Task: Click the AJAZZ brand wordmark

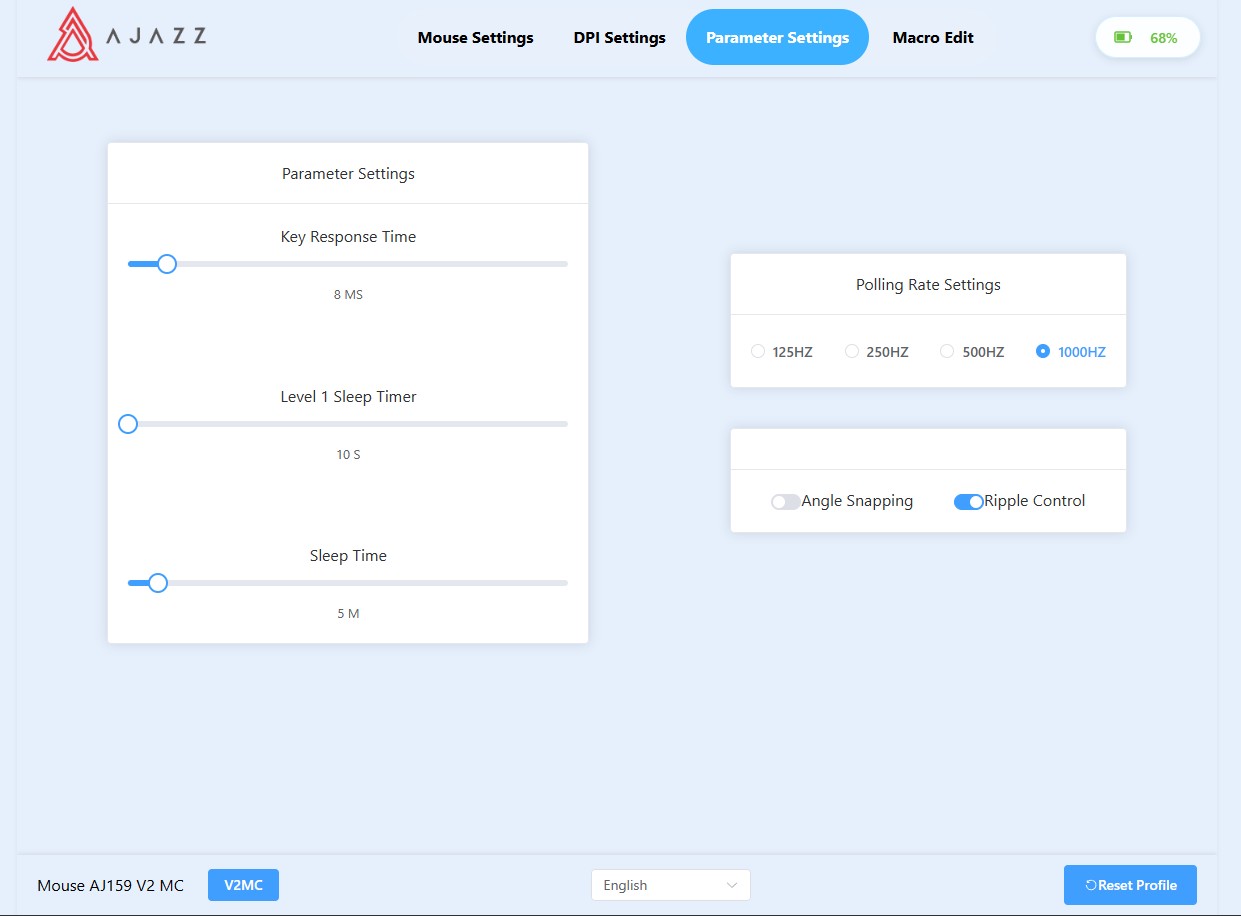Action: tap(157, 36)
